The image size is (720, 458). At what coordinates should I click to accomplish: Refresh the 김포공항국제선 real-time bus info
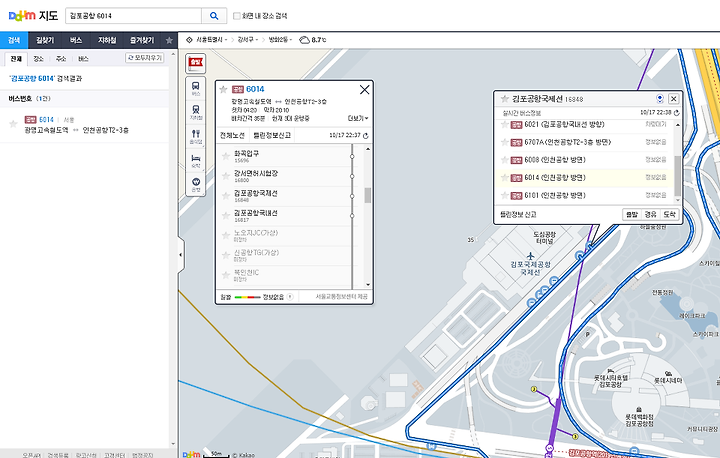tap(676, 113)
